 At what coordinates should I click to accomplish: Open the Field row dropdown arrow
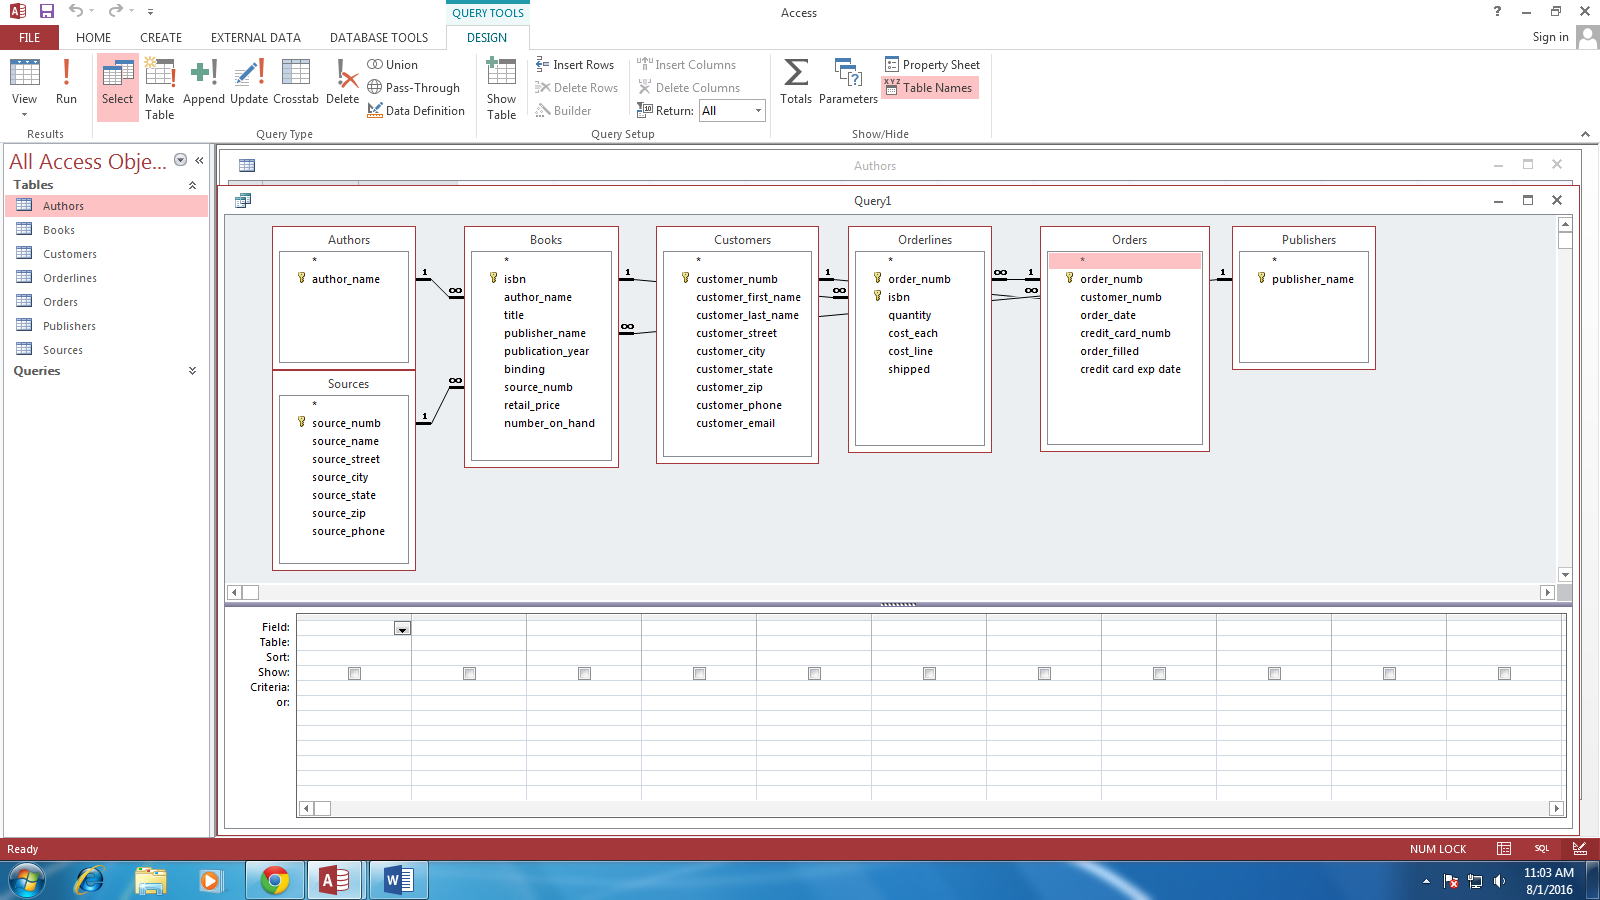click(x=402, y=629)
